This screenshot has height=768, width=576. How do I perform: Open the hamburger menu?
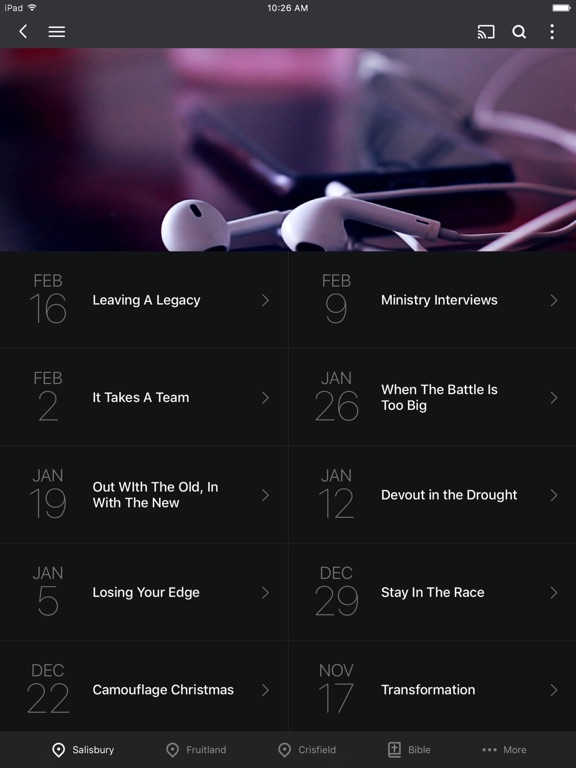pyautogui.click(x=57, y=32)
